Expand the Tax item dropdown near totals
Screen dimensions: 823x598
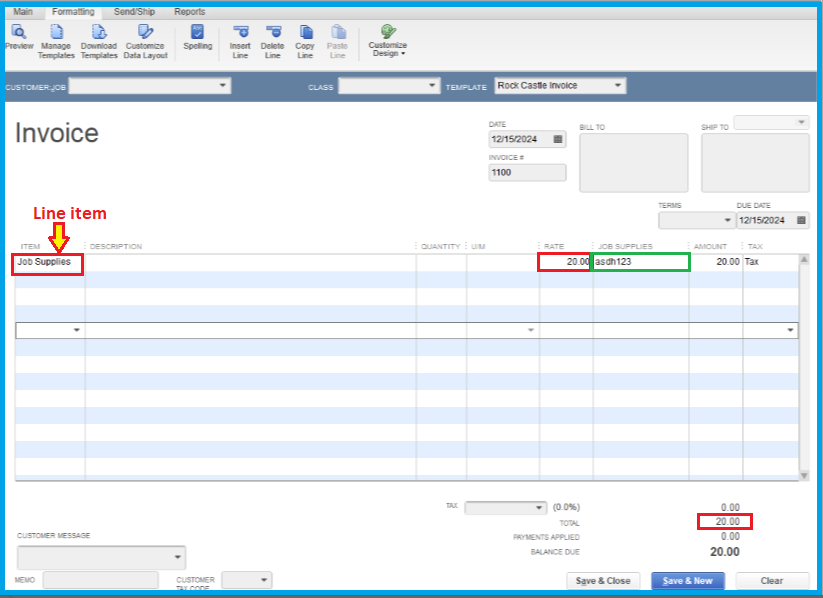(x=539, y=508)
